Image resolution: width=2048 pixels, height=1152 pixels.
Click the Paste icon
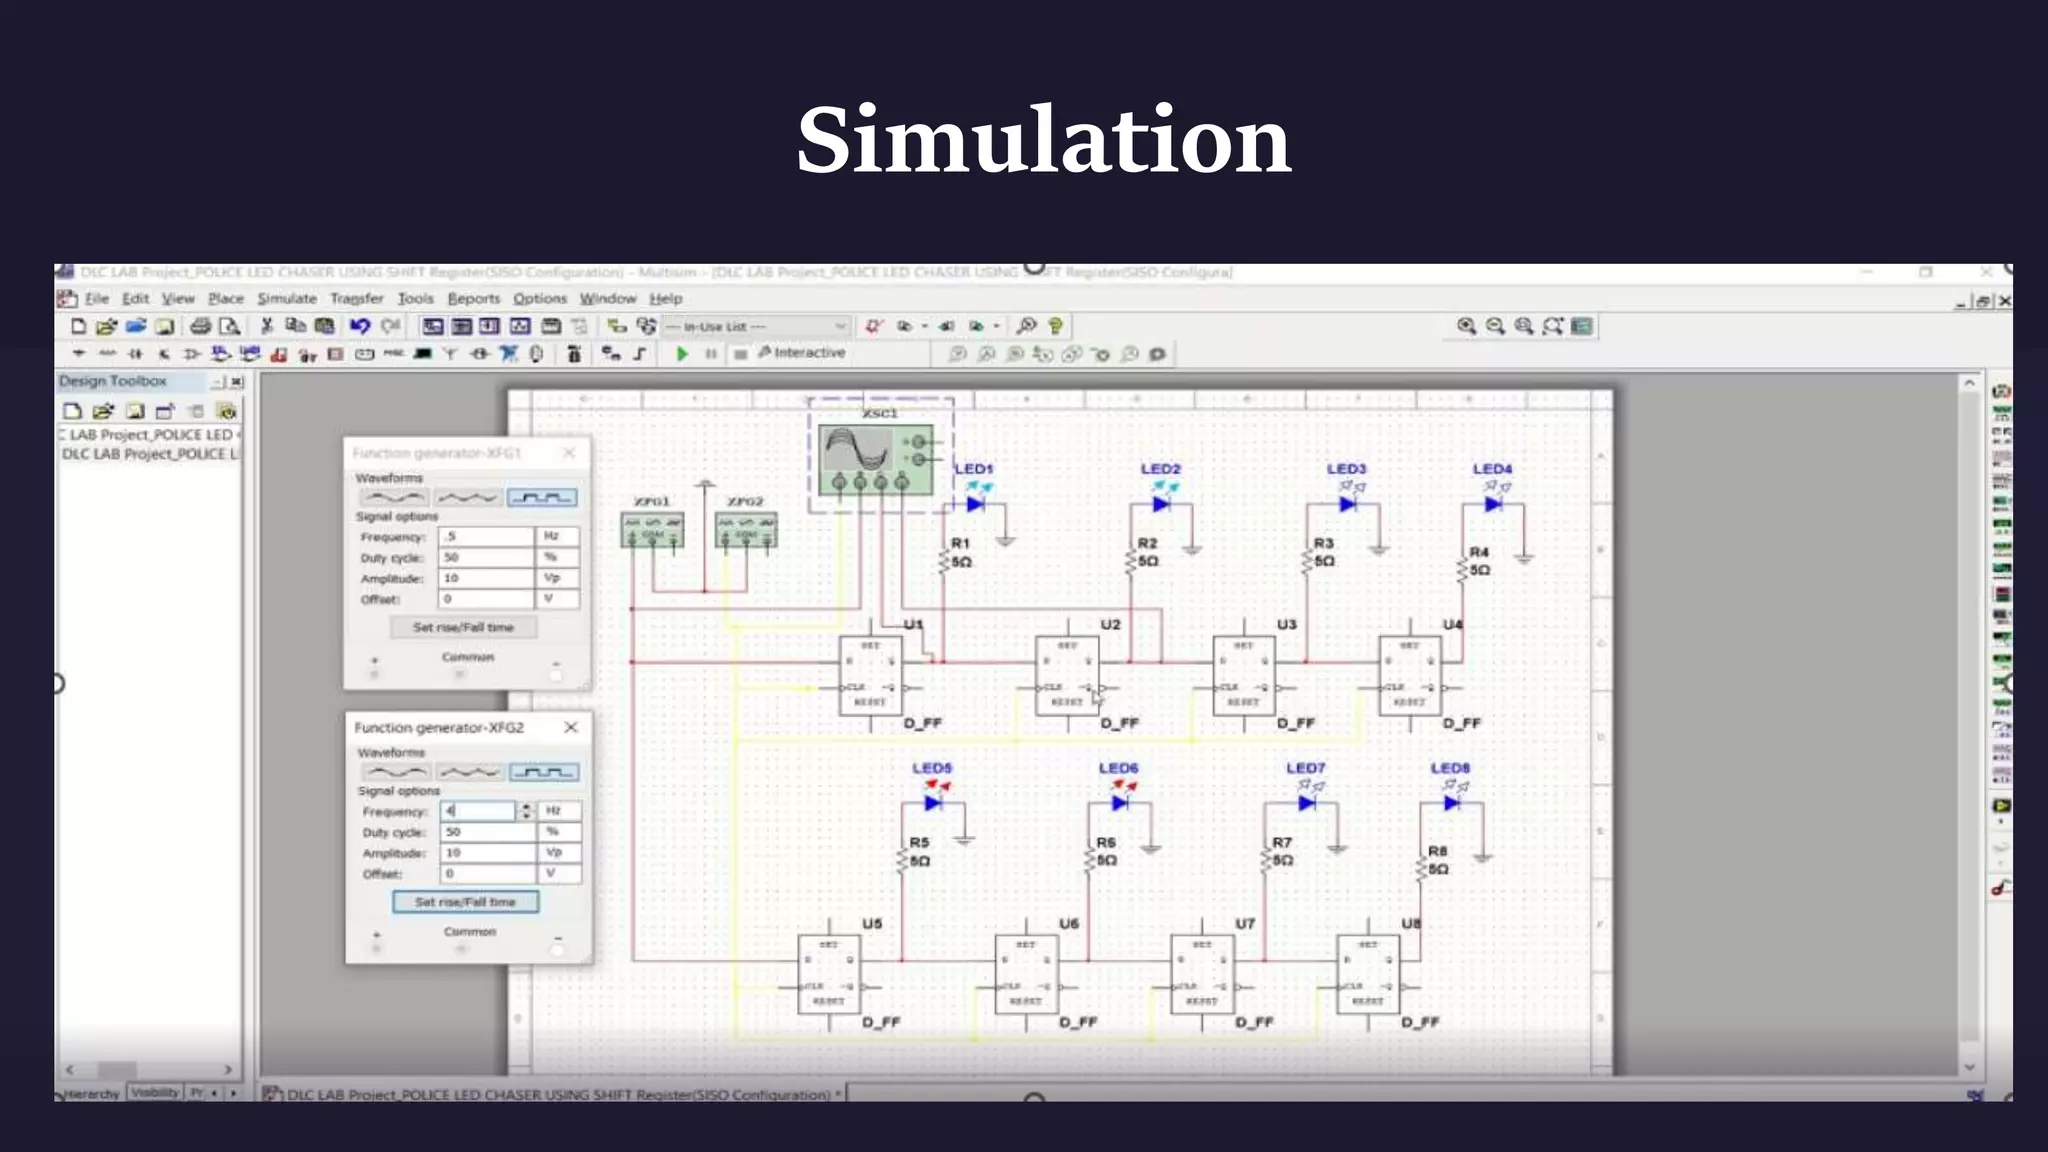tap(324, 326)
